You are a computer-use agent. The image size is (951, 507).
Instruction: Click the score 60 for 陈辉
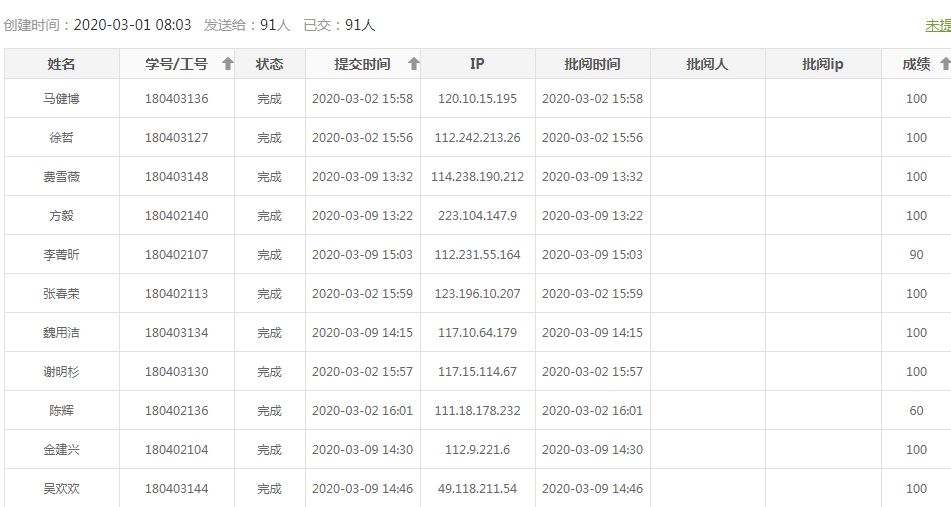pos(916,411)
